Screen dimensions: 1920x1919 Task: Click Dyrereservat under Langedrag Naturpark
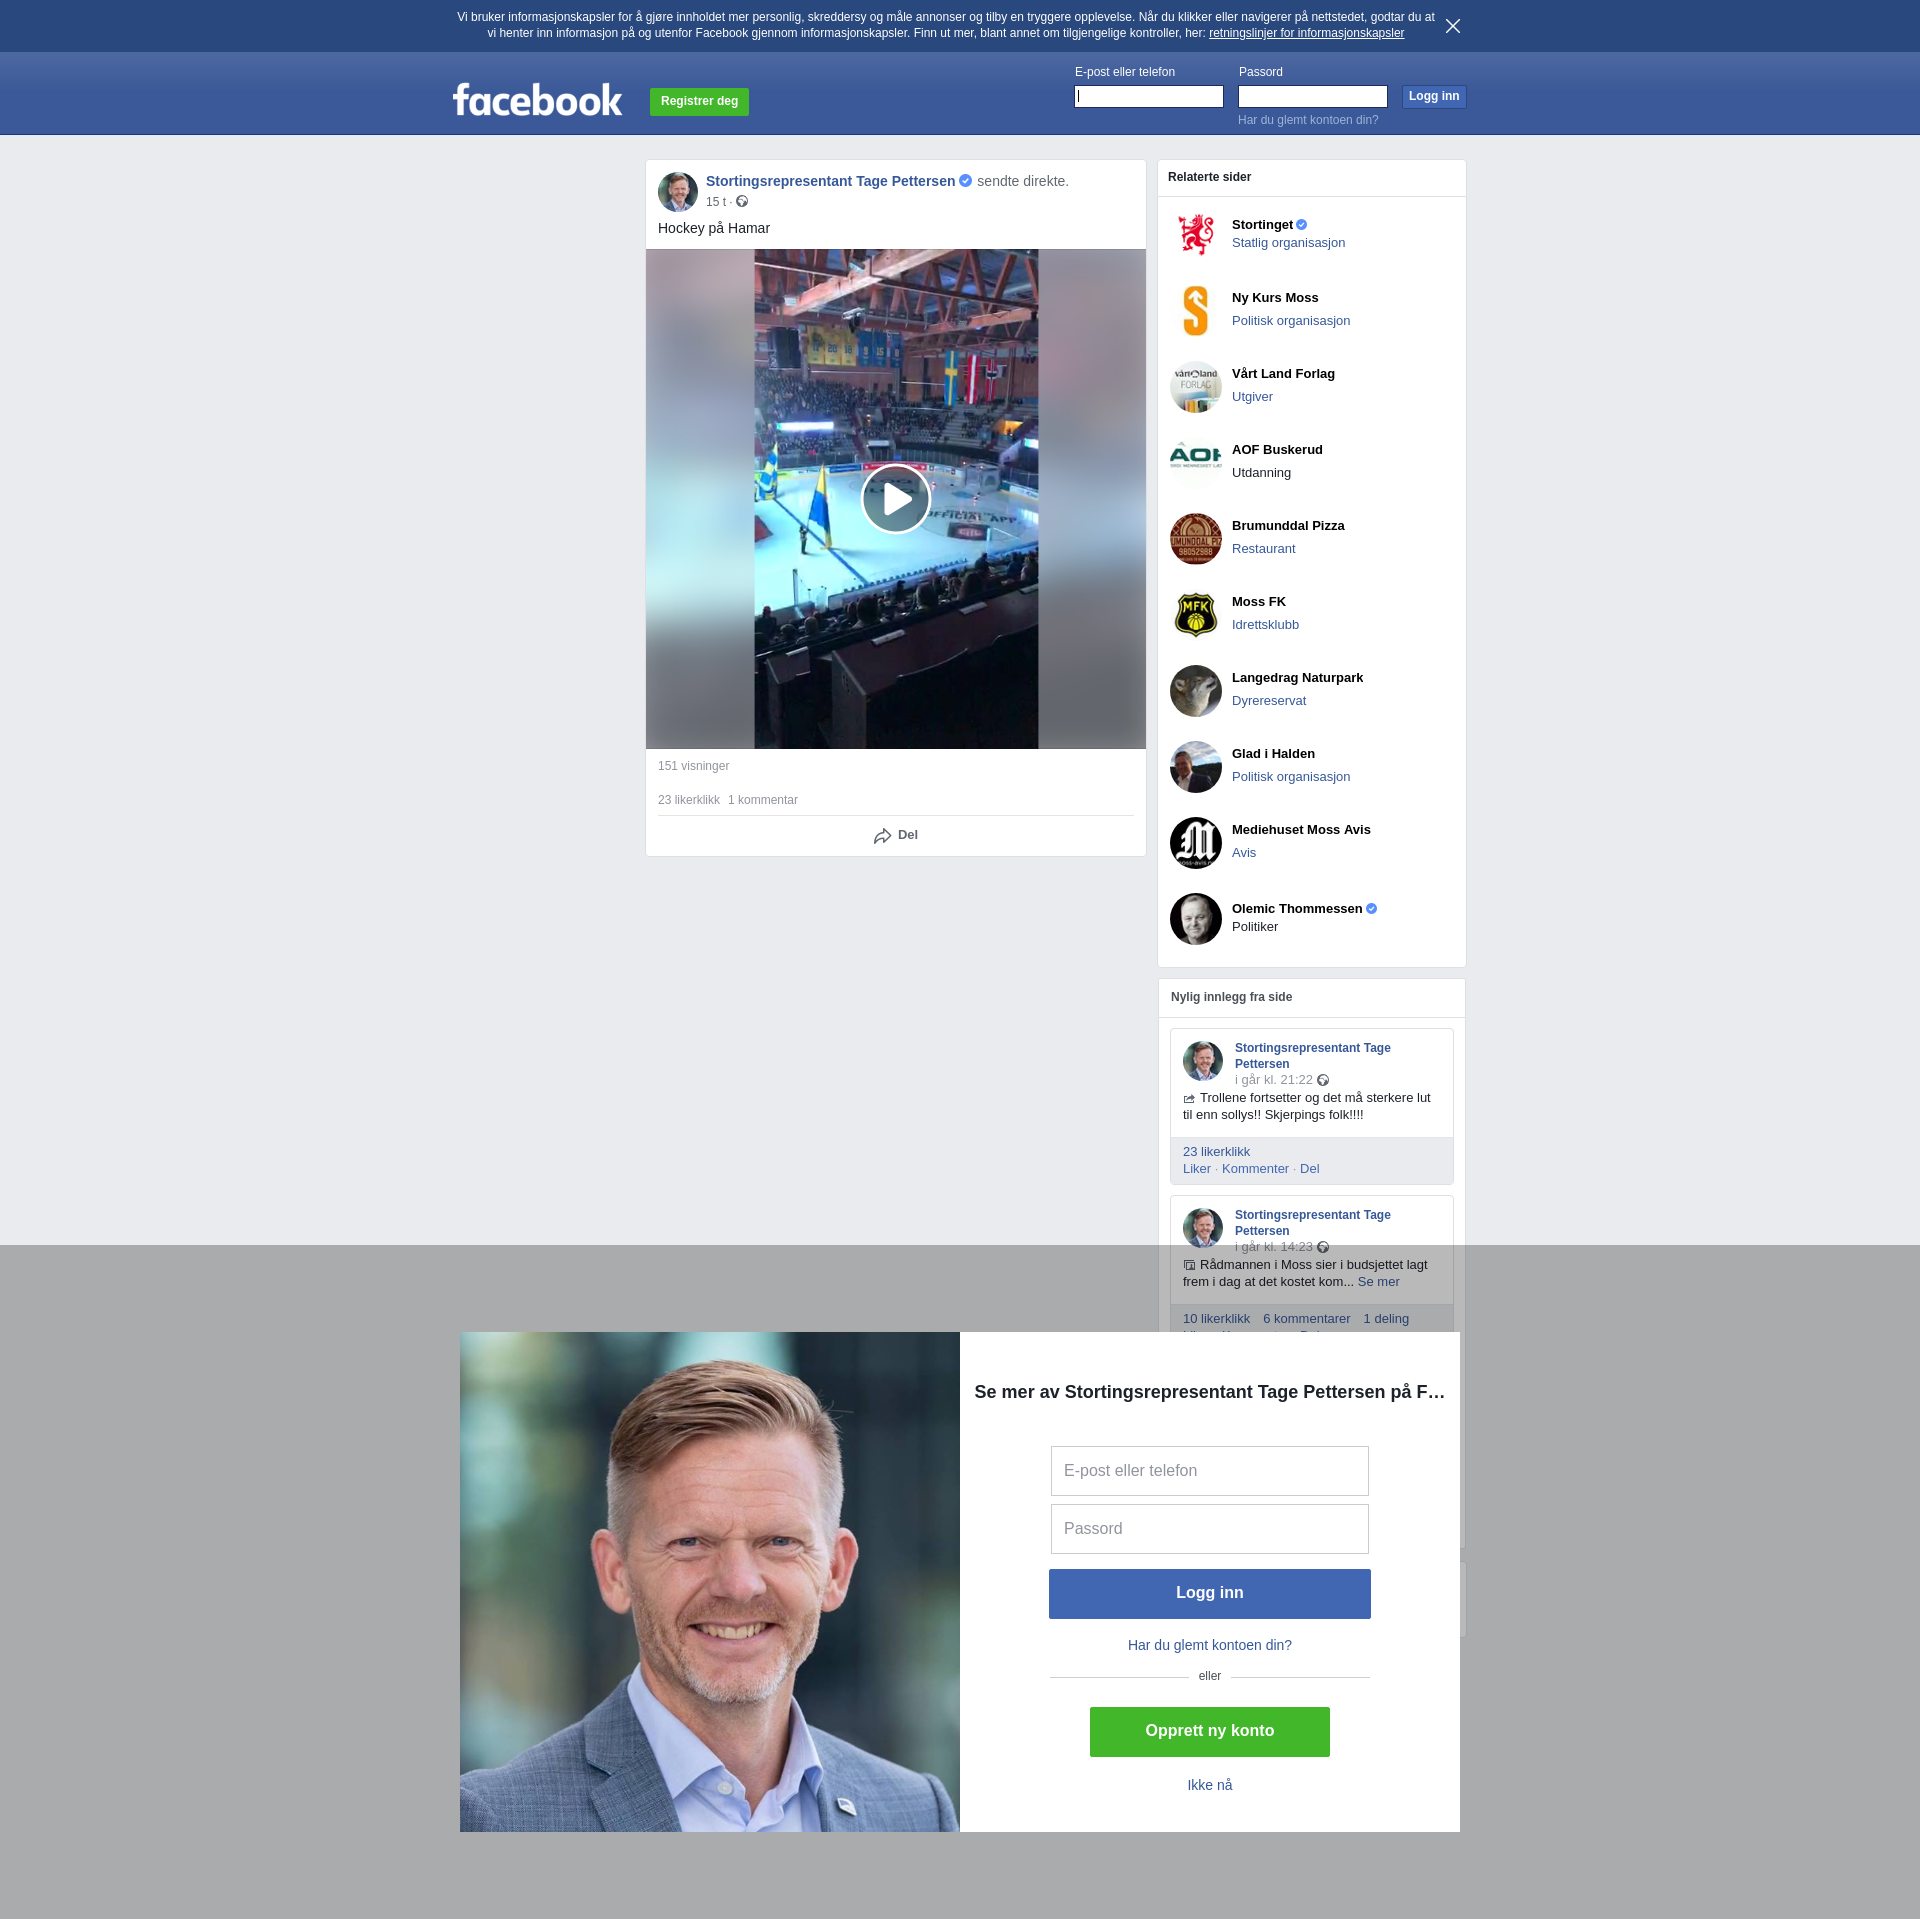tap(1269, 701)
